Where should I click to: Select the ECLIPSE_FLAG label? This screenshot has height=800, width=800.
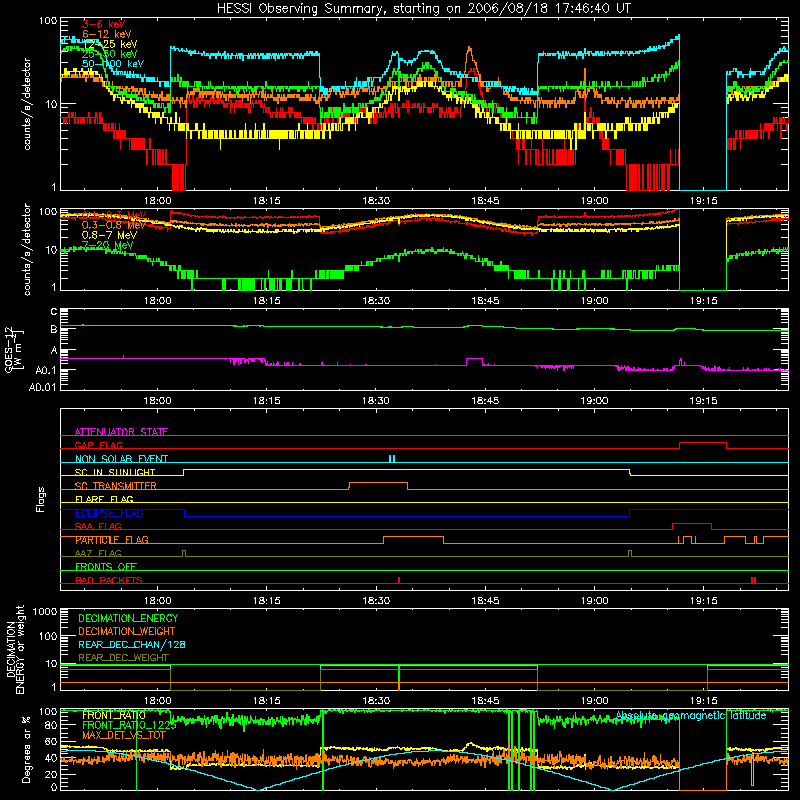(109, 513)
